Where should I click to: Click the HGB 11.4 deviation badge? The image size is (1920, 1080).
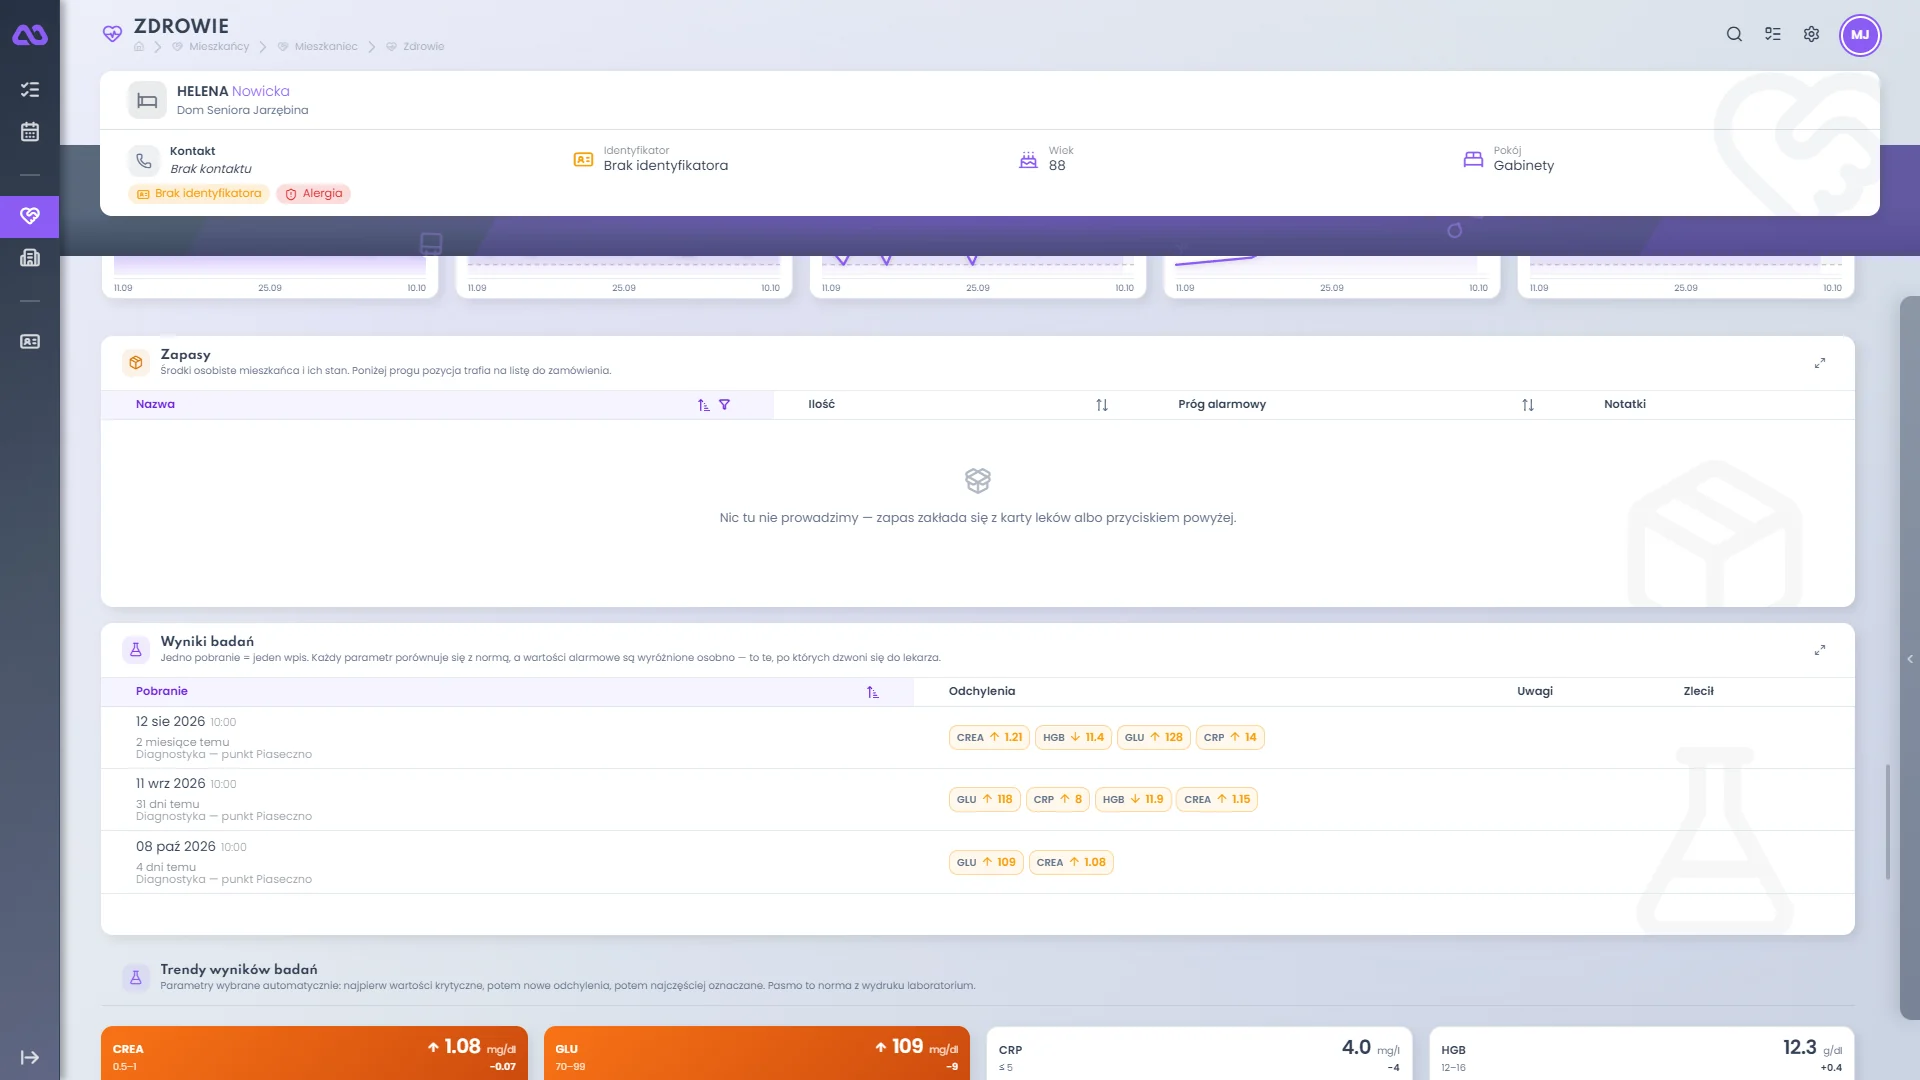[x=1073, y=738]
